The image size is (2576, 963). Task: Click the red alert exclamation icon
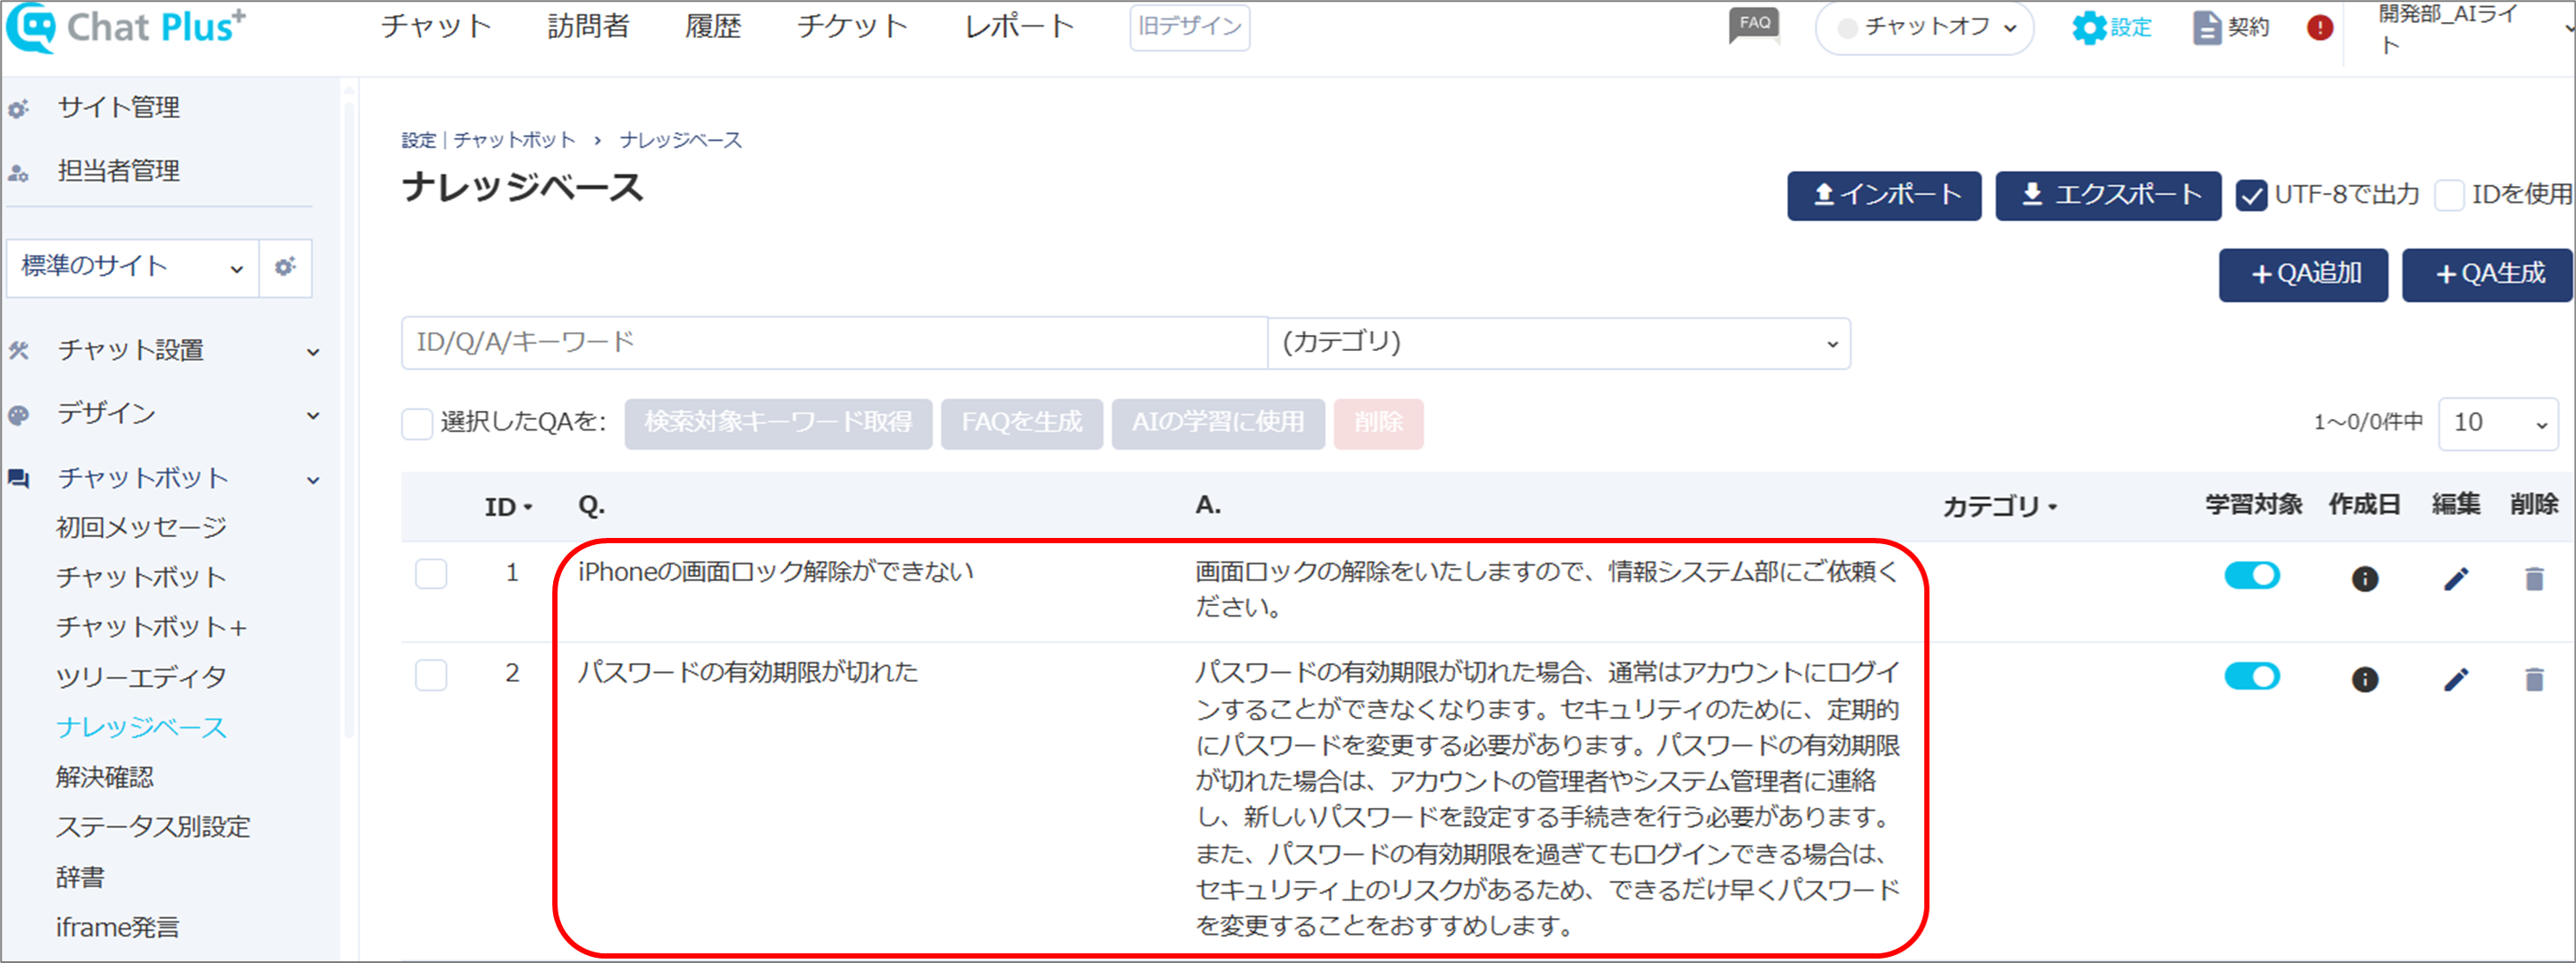(x=2320, y=28)
